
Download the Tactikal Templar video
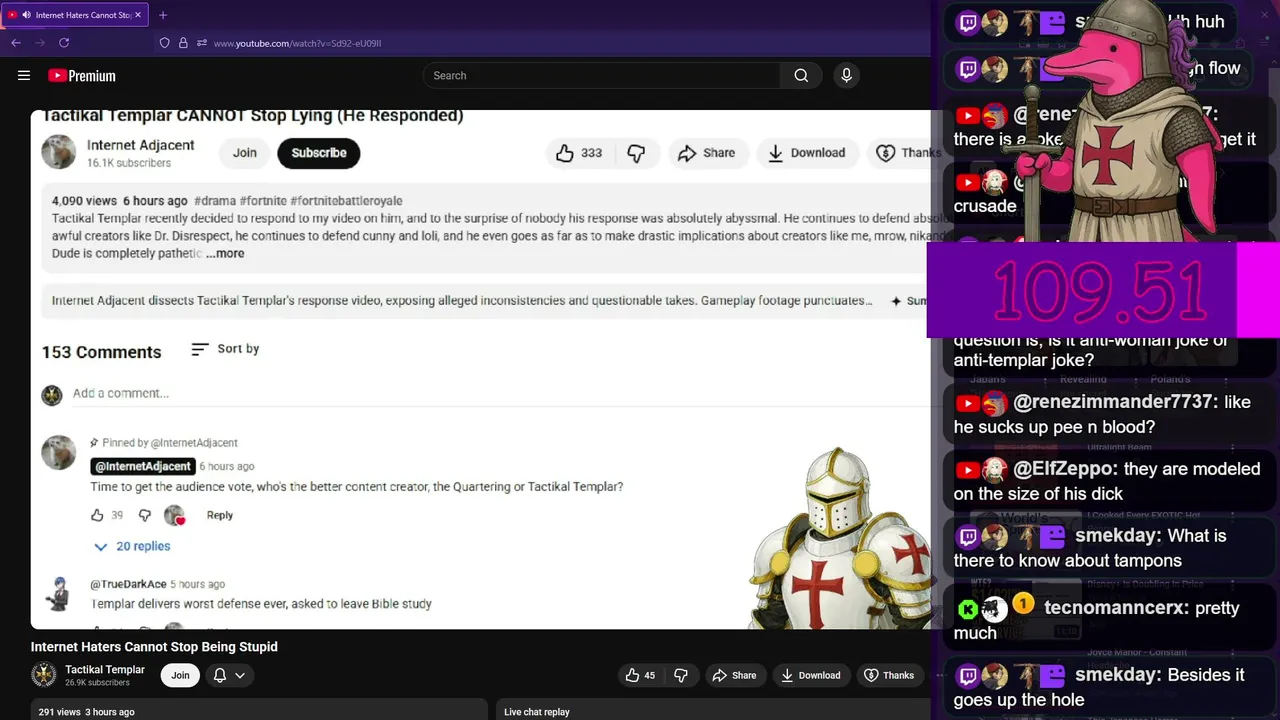click(x=809, y=676)
